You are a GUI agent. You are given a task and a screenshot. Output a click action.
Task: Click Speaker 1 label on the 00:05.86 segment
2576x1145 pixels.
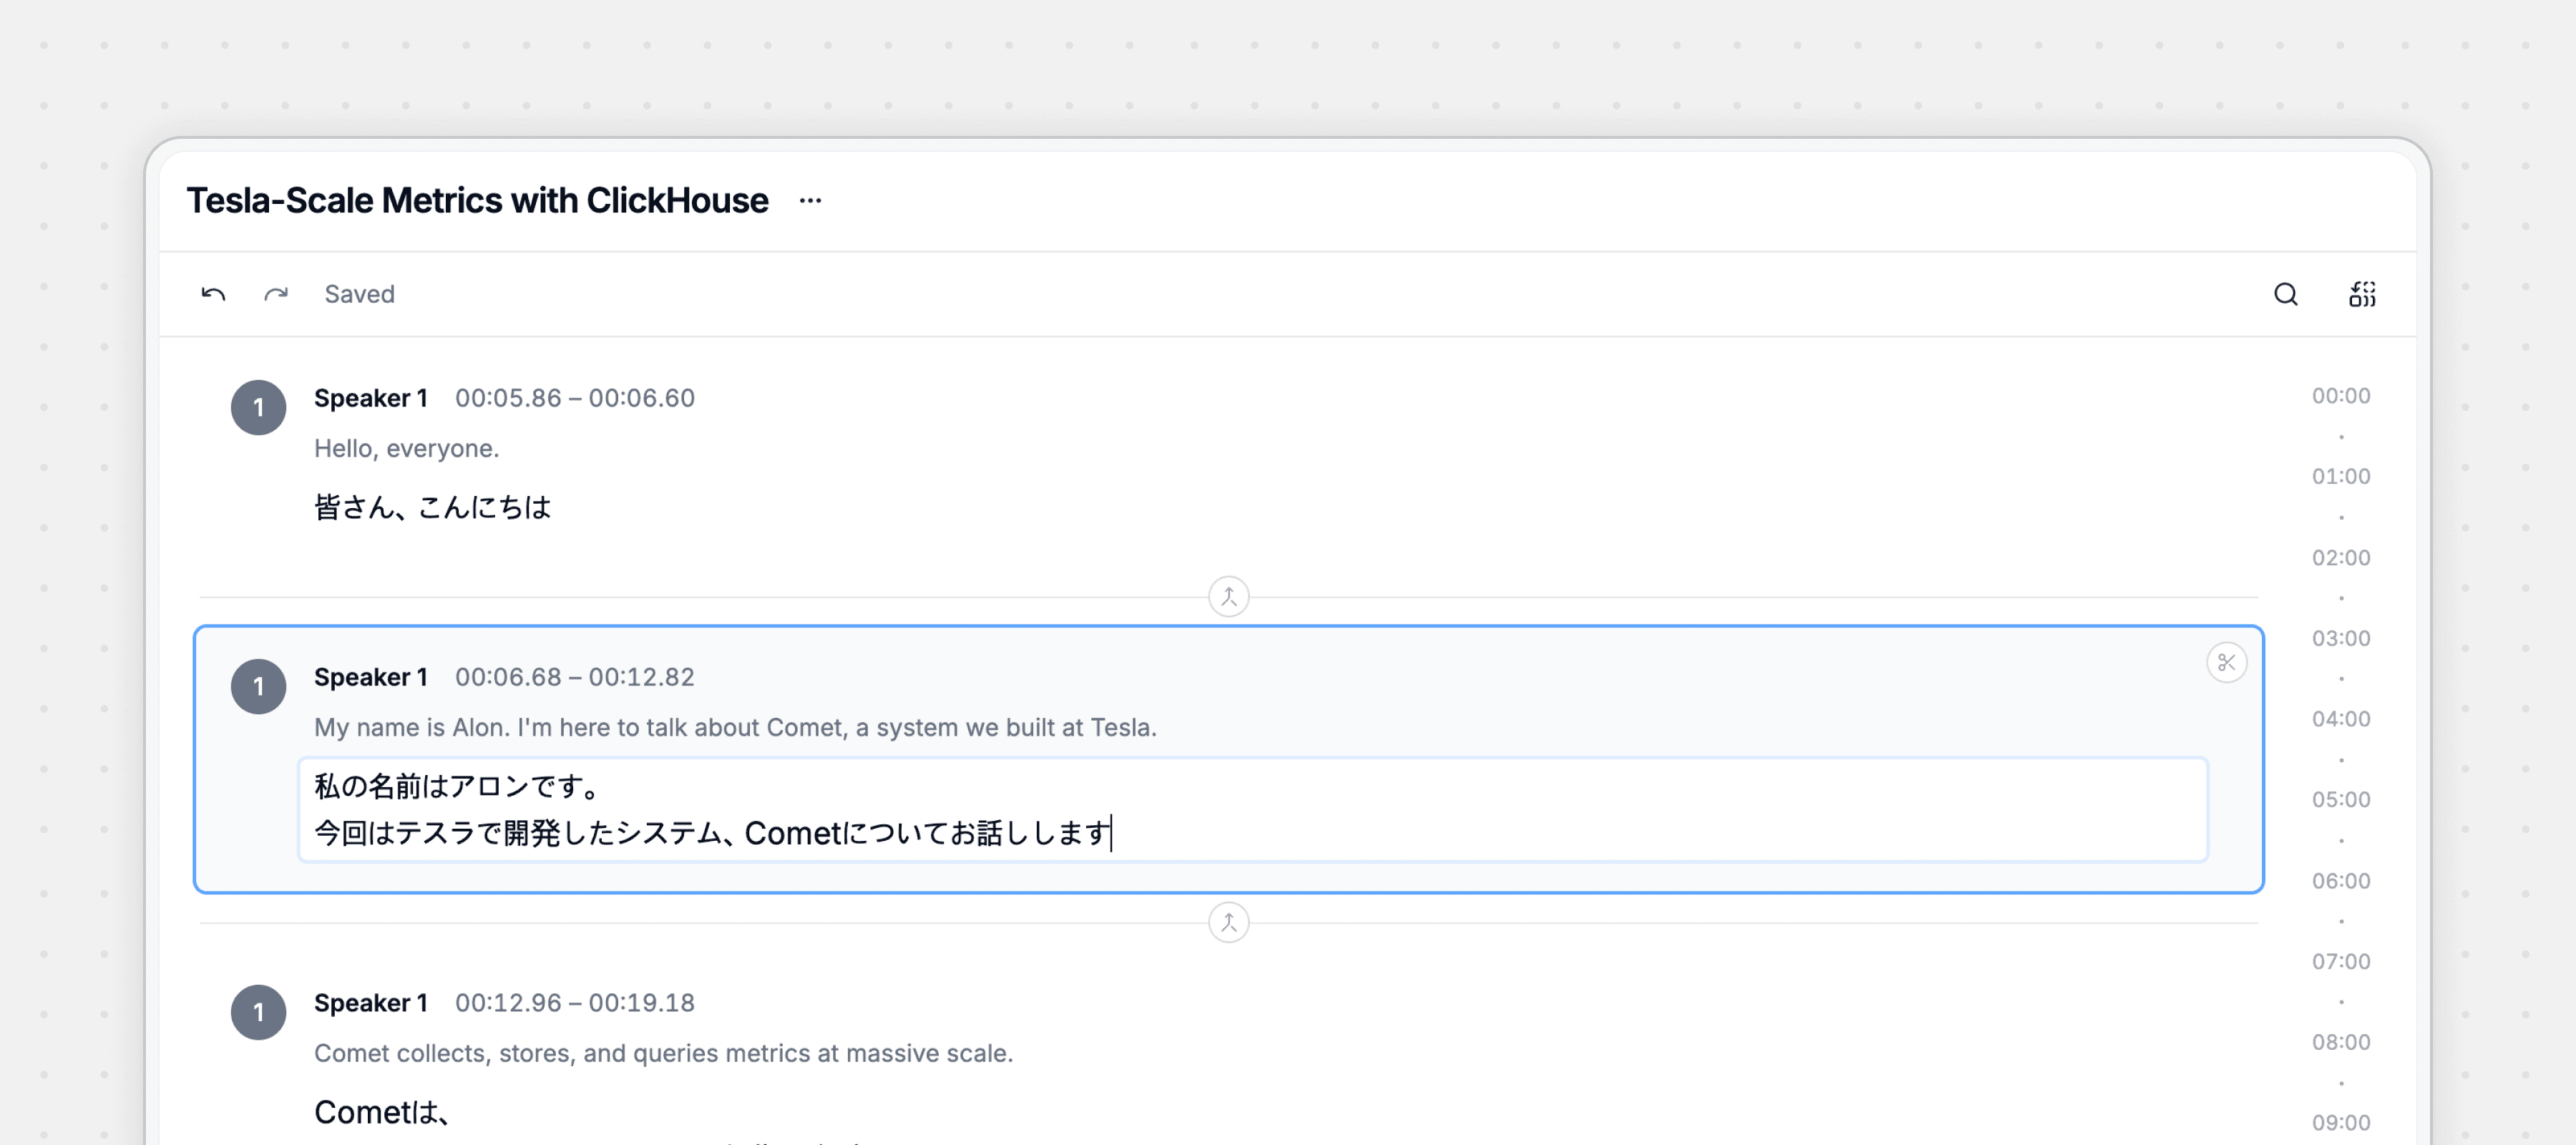tap(370, 398)
